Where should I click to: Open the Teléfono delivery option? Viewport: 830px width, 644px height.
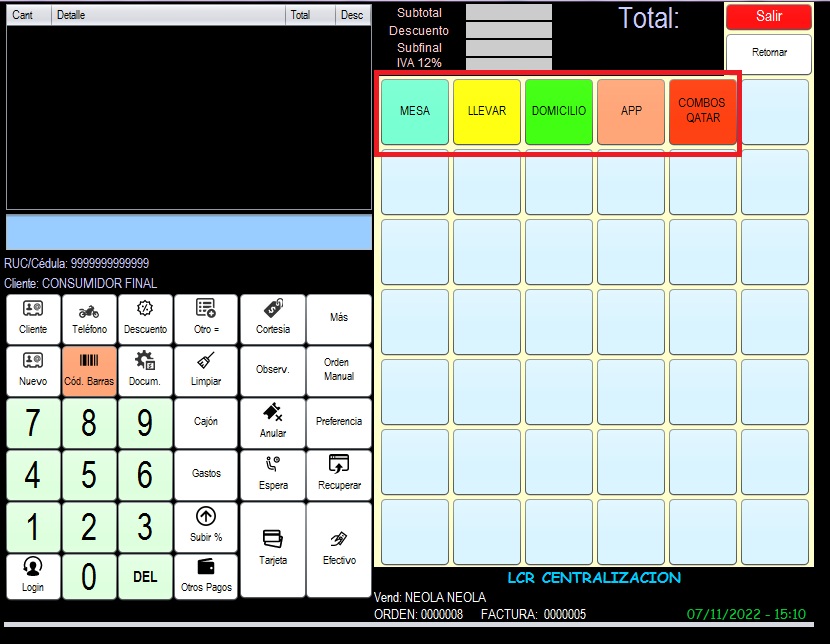point(89,318)
